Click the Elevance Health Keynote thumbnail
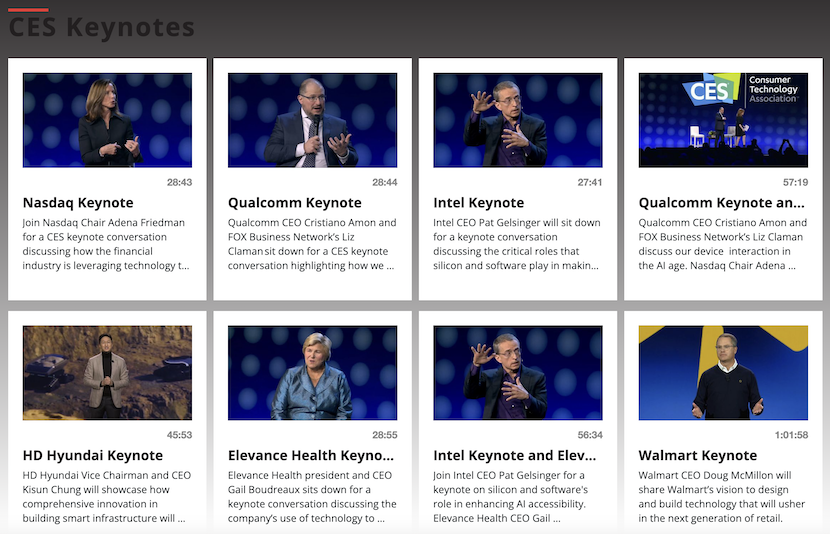The width and height of the screenshot is (830, 534). [312, 372]
